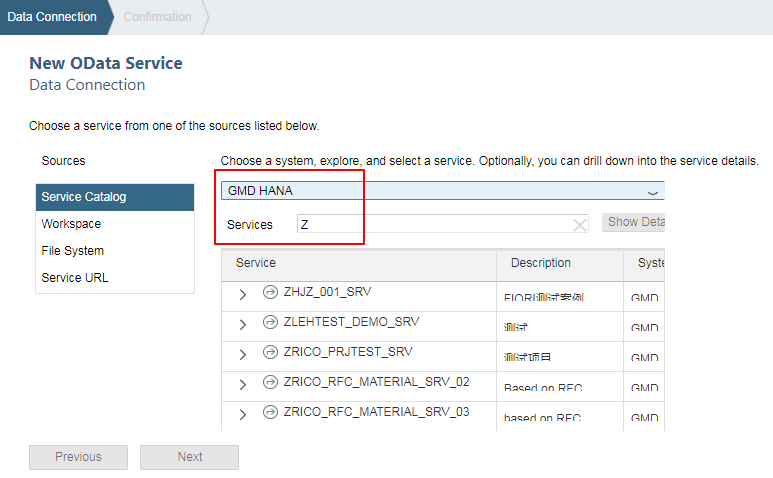Expand the ZRICO_PRJTEST_SRV service row

point(243,354)
